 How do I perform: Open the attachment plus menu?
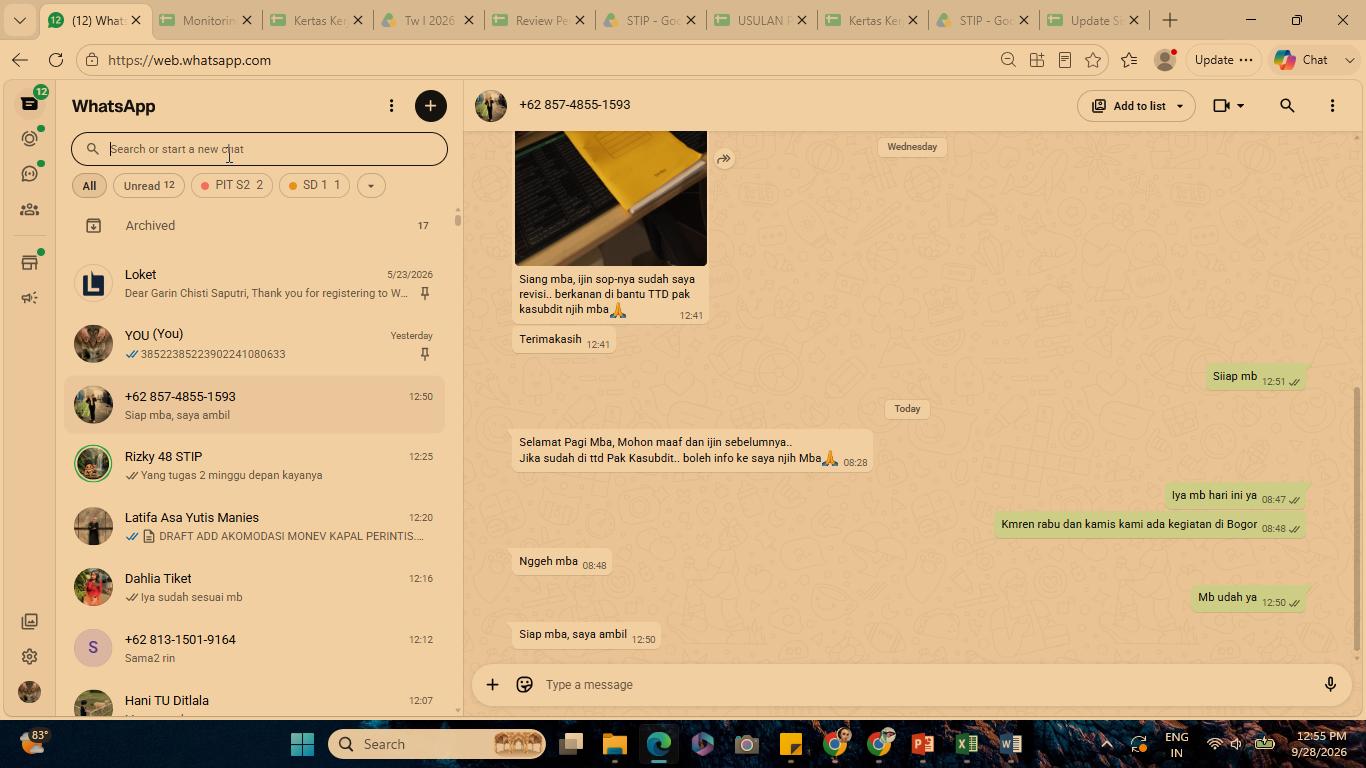point(492,685)
